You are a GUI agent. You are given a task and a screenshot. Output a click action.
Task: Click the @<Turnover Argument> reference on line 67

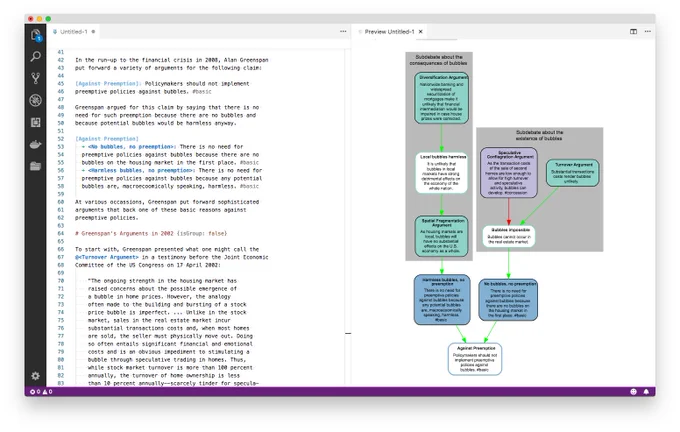point(107,257)
